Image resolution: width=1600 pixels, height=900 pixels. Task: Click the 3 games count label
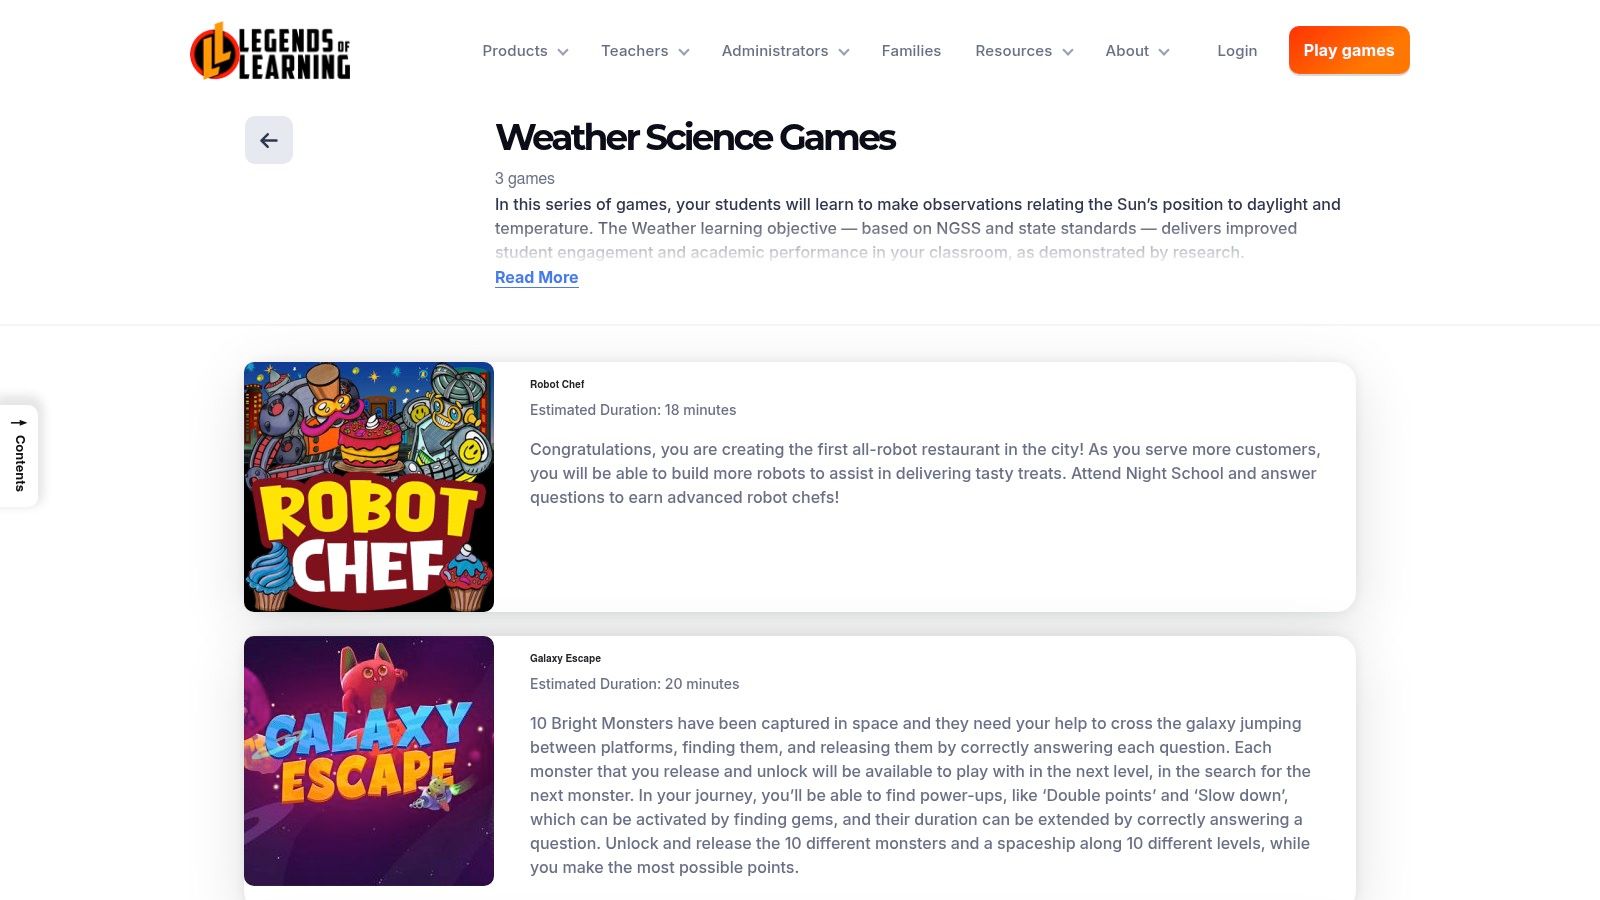coord(524,178)
